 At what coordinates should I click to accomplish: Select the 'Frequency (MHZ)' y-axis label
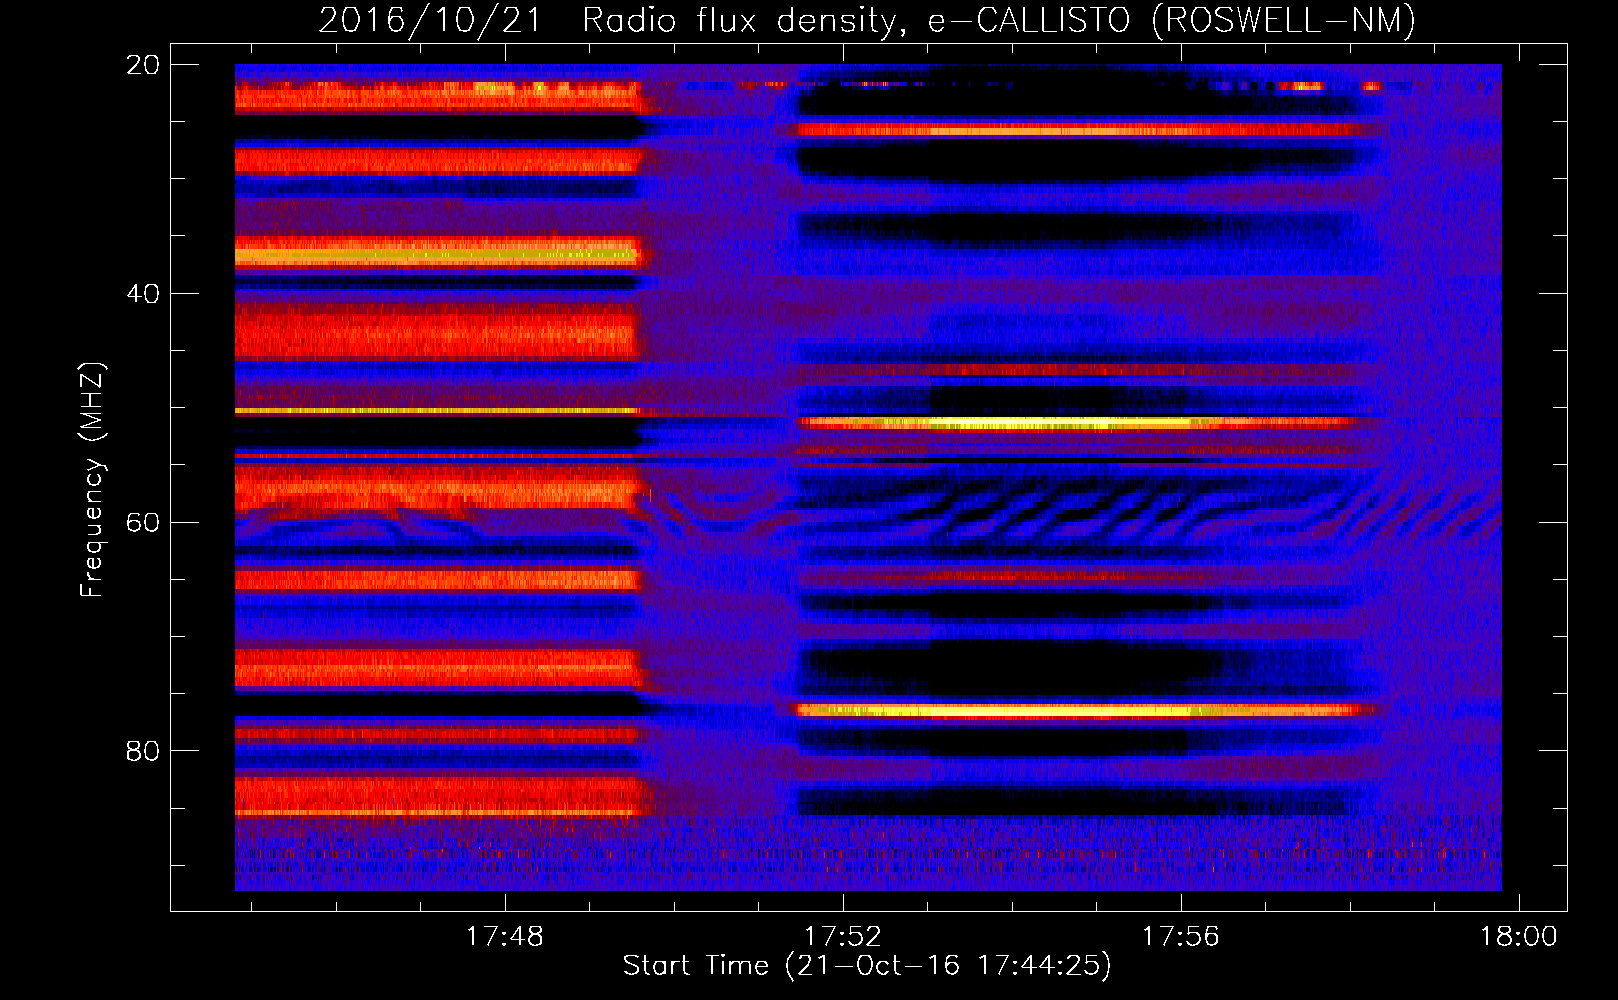(92, 481)
